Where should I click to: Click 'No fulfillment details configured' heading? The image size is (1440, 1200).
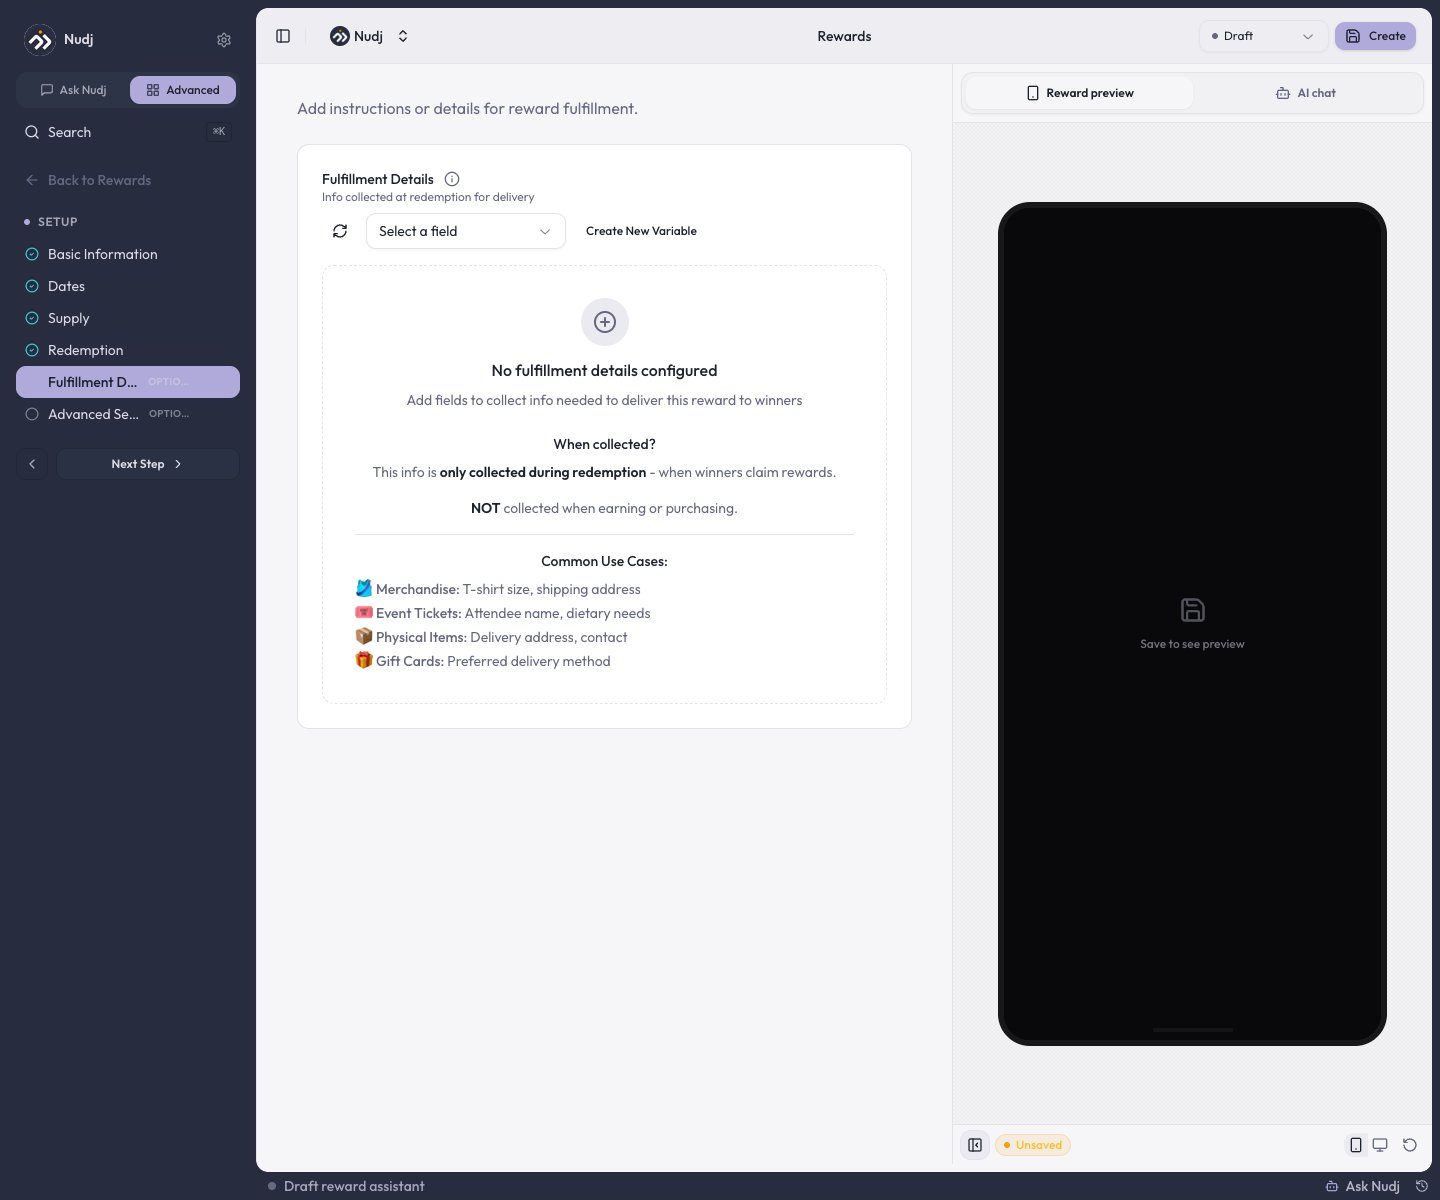(604, 370)
